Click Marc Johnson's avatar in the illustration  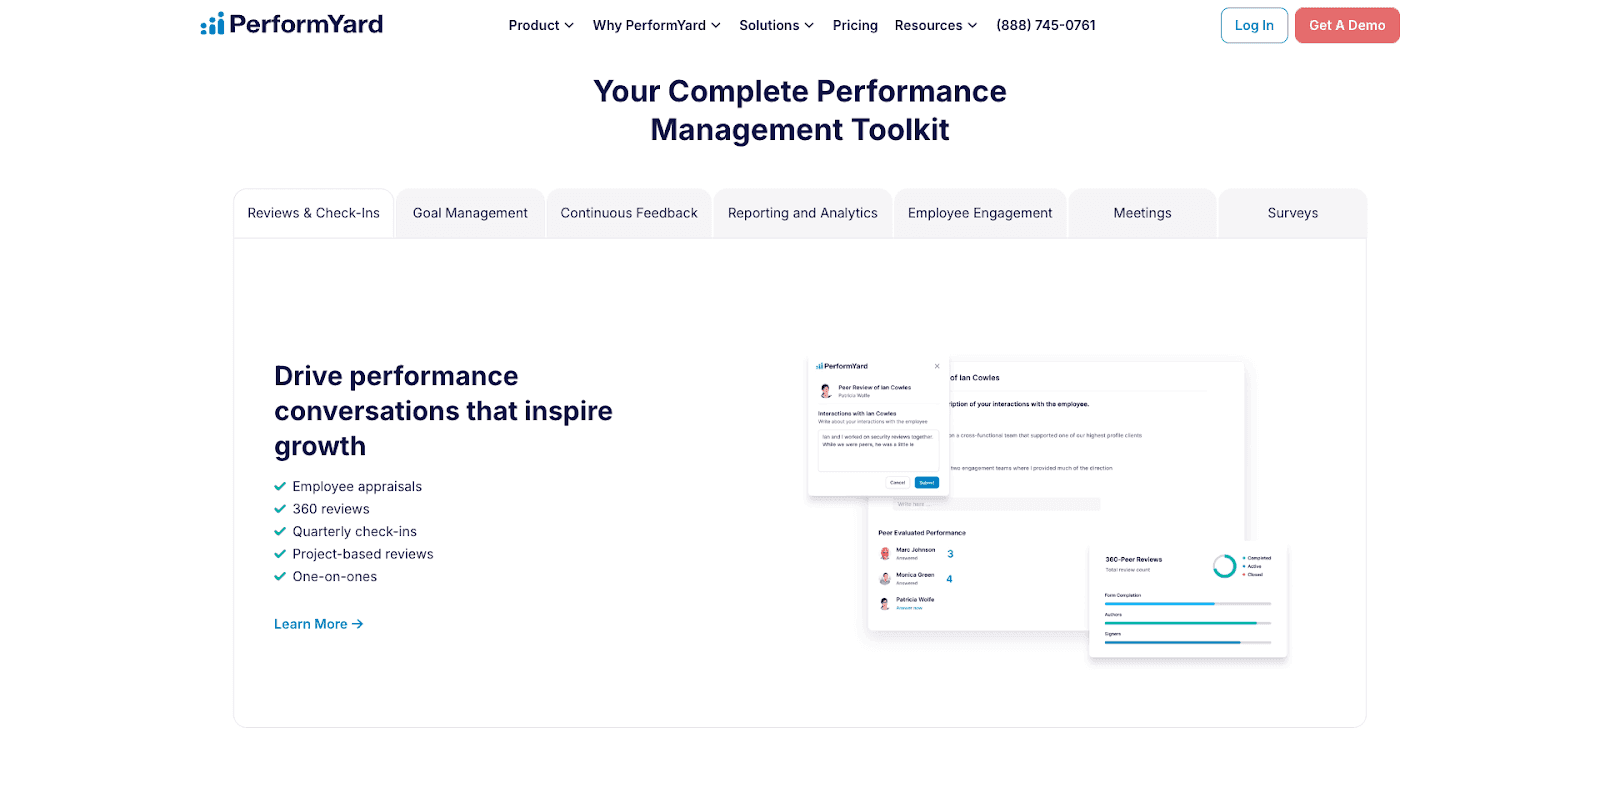[x=885, y=553]
